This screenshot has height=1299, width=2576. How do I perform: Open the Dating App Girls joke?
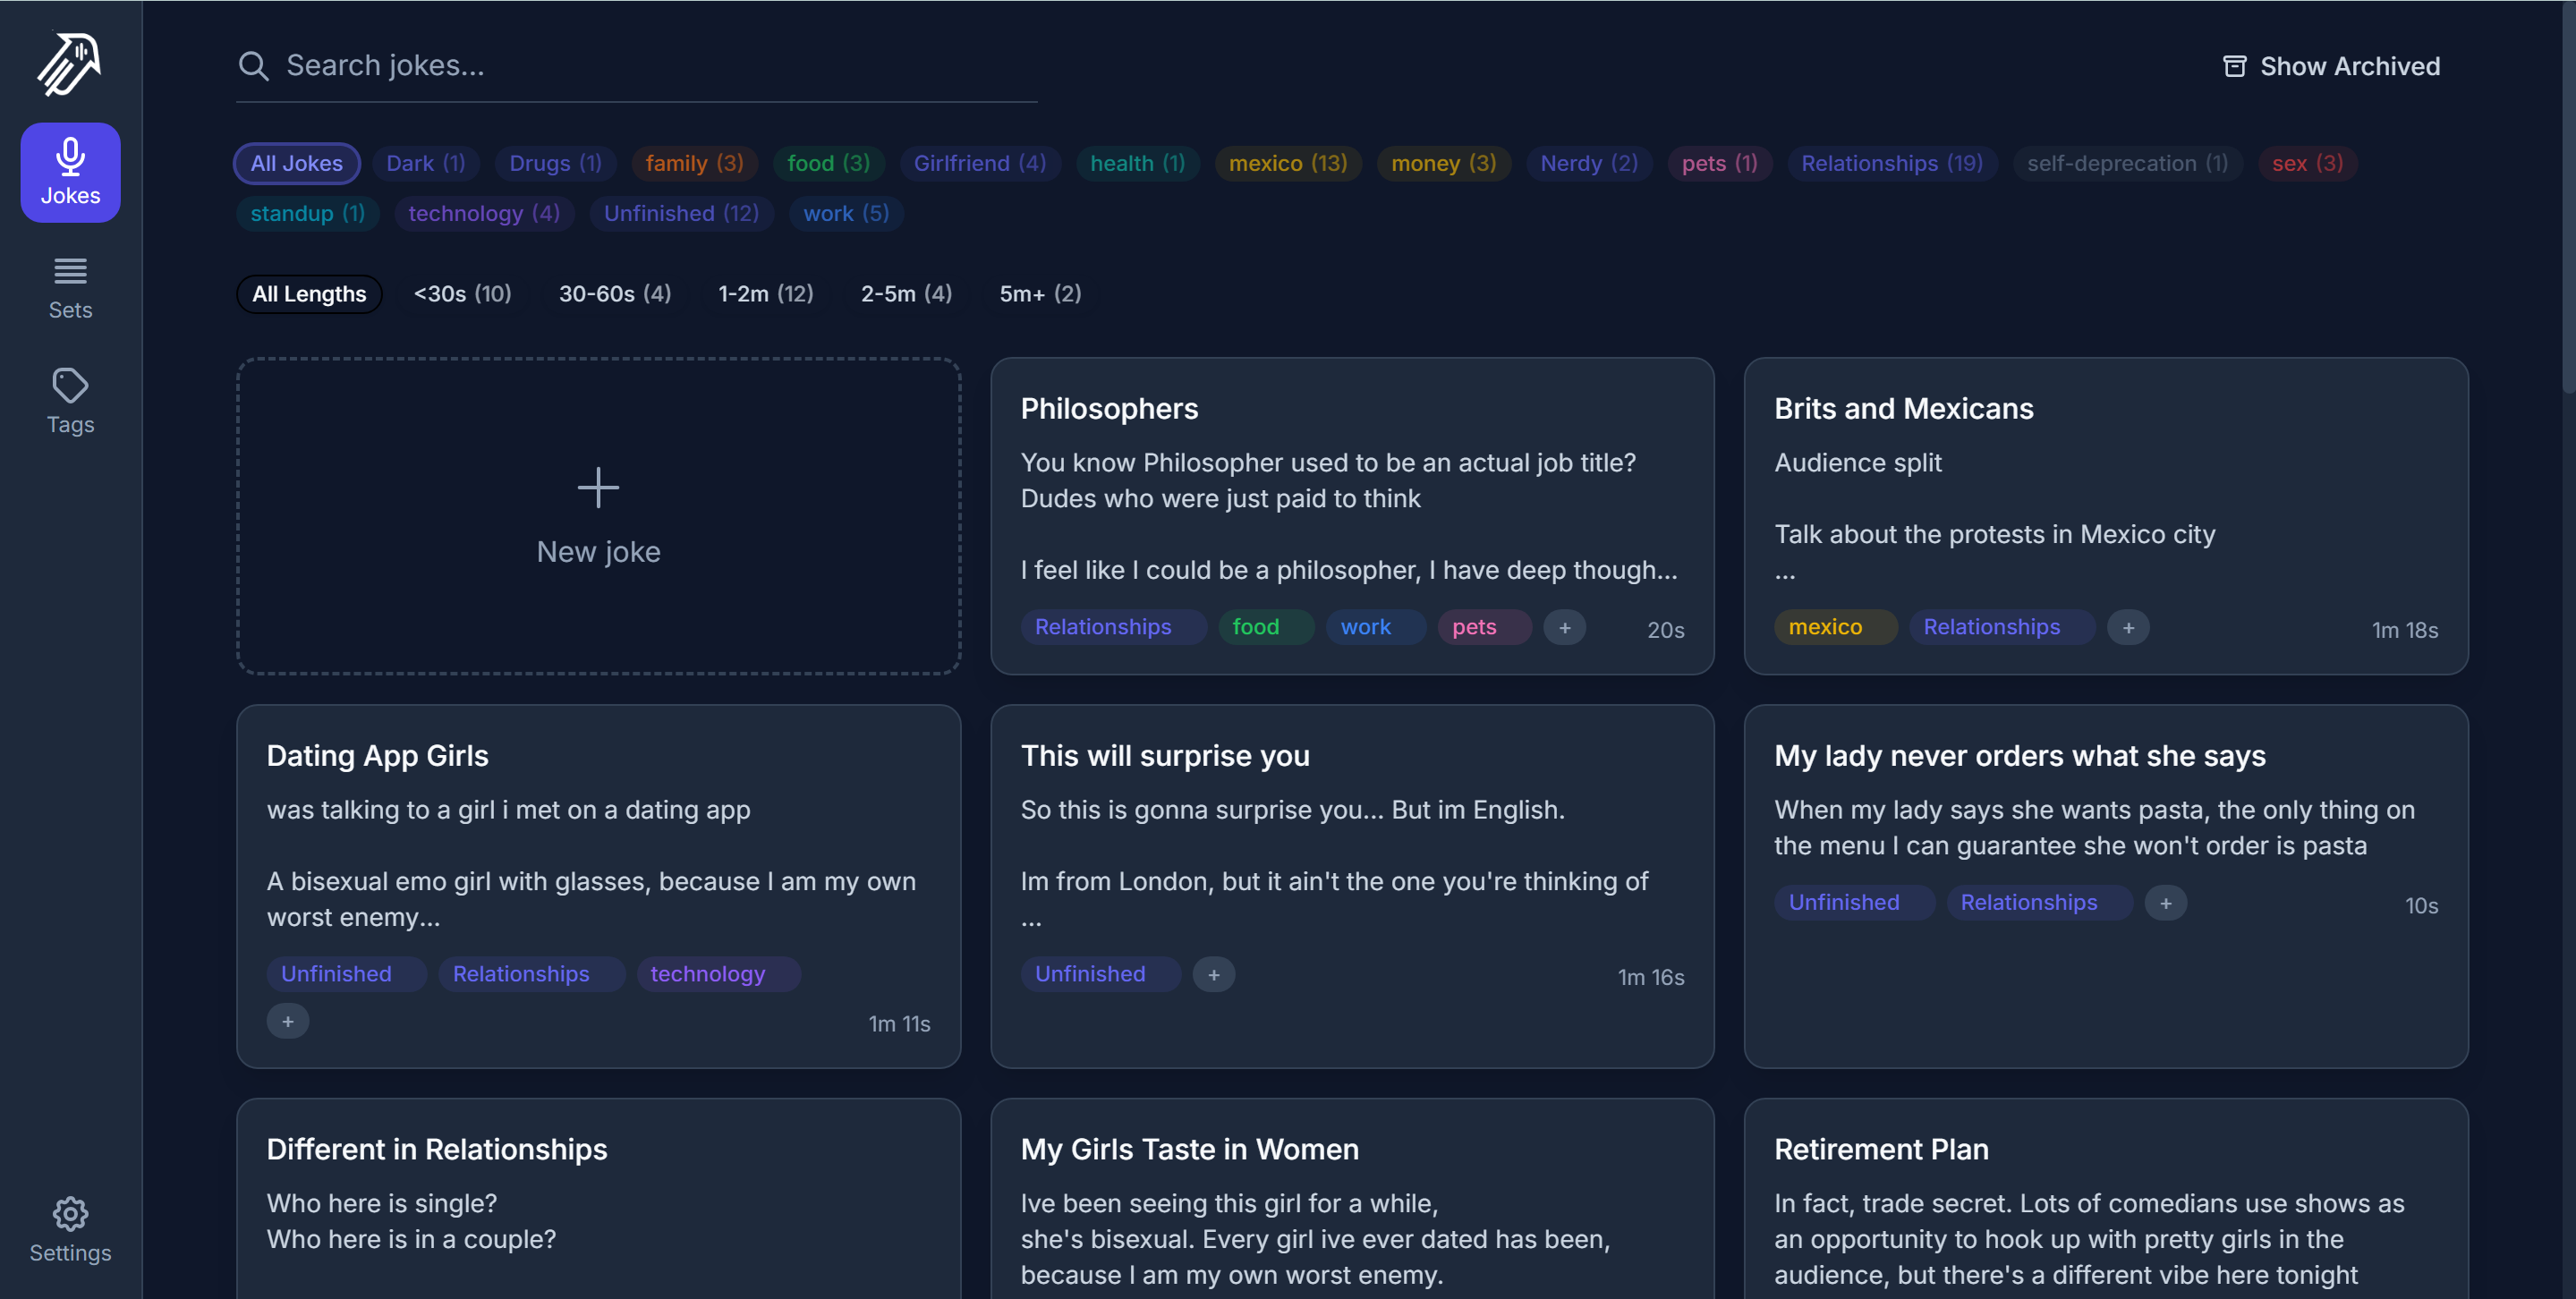click(377, 756)
